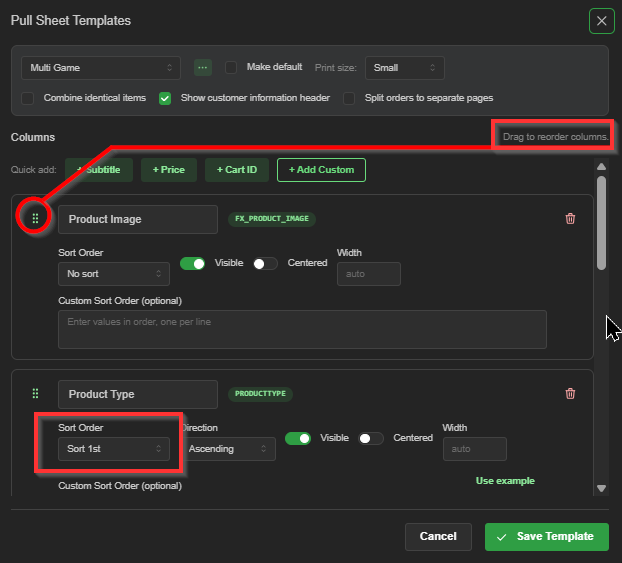Click the scrollbar up arrow
622x563 pixels.
[x=601, y=167]
